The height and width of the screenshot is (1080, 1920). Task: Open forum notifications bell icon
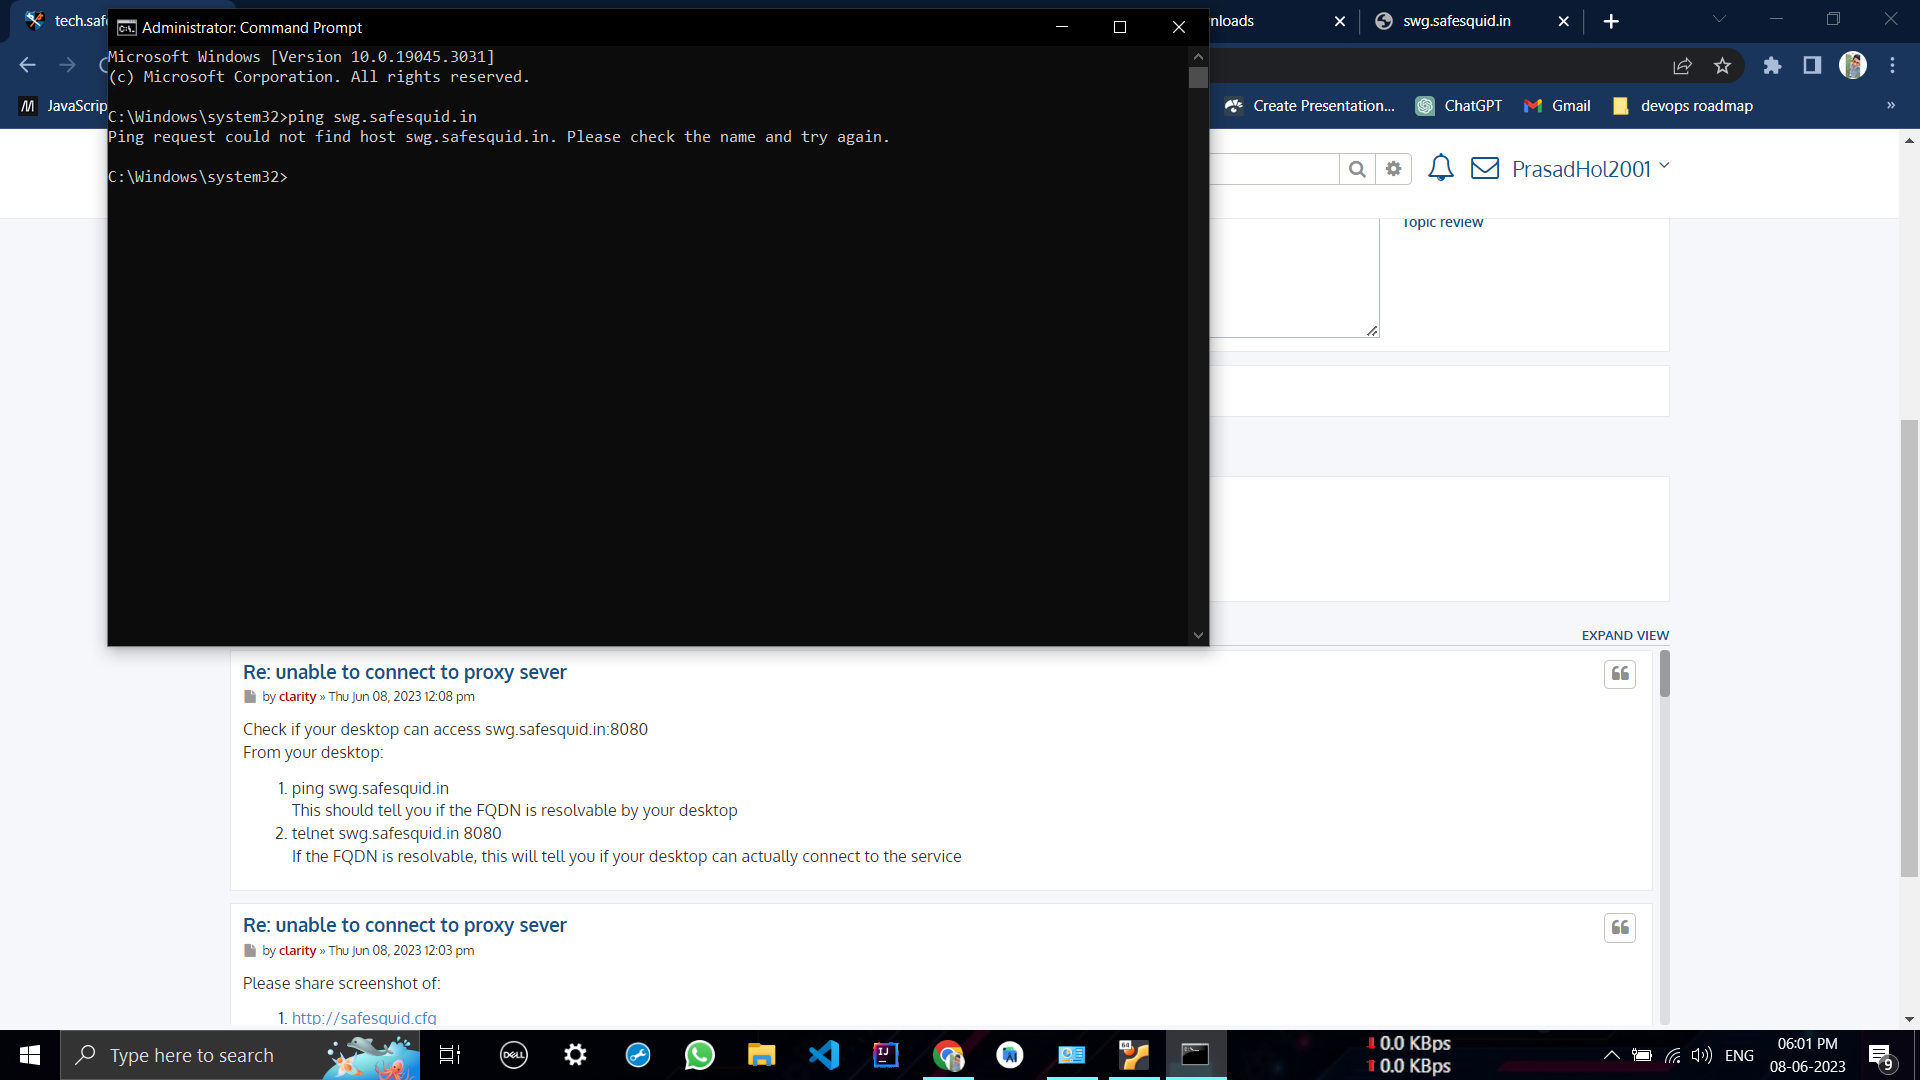point(1440,168)
